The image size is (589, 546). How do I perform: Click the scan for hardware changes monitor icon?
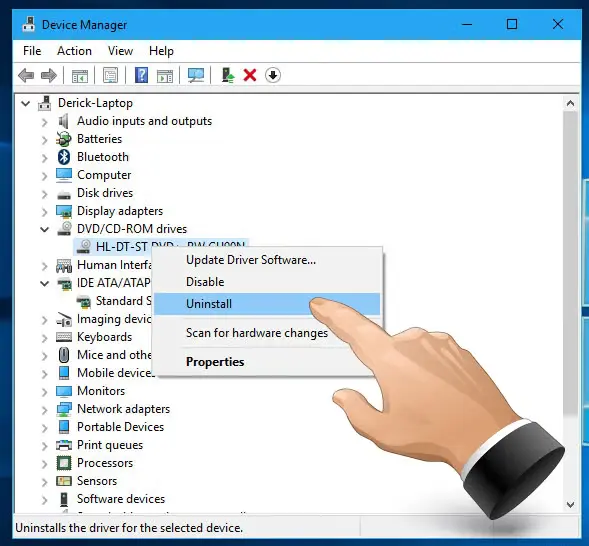tap(196, 75)
